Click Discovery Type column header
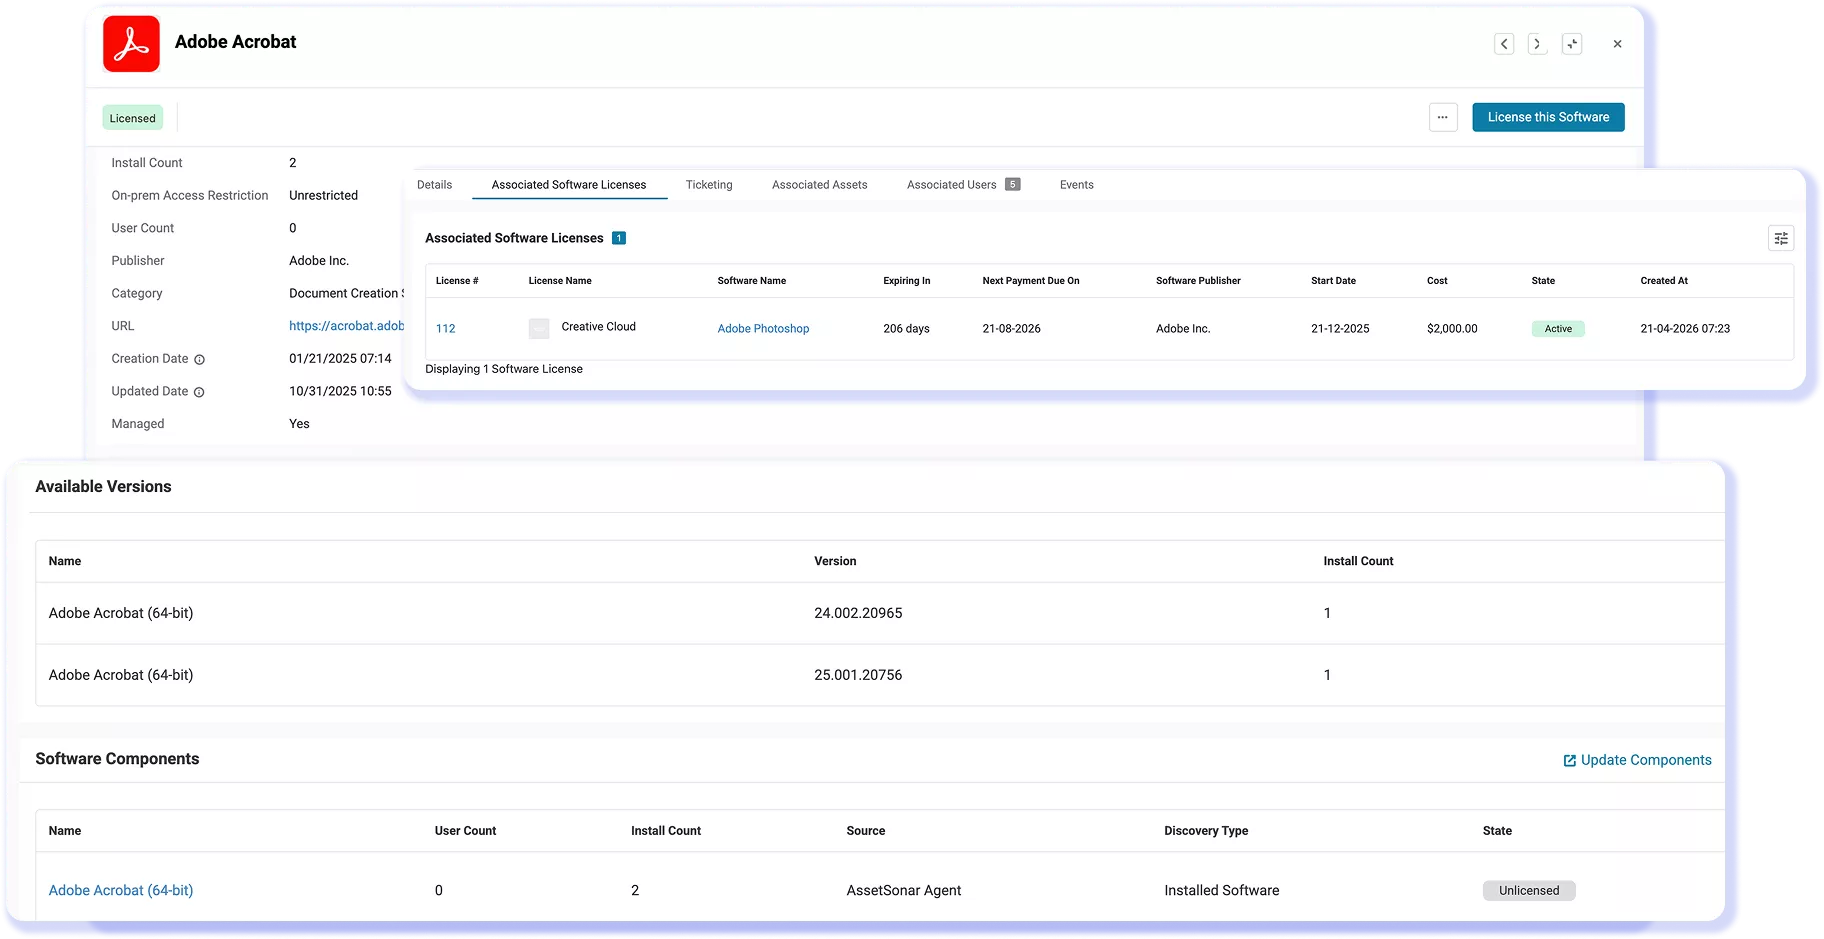 1206,831
